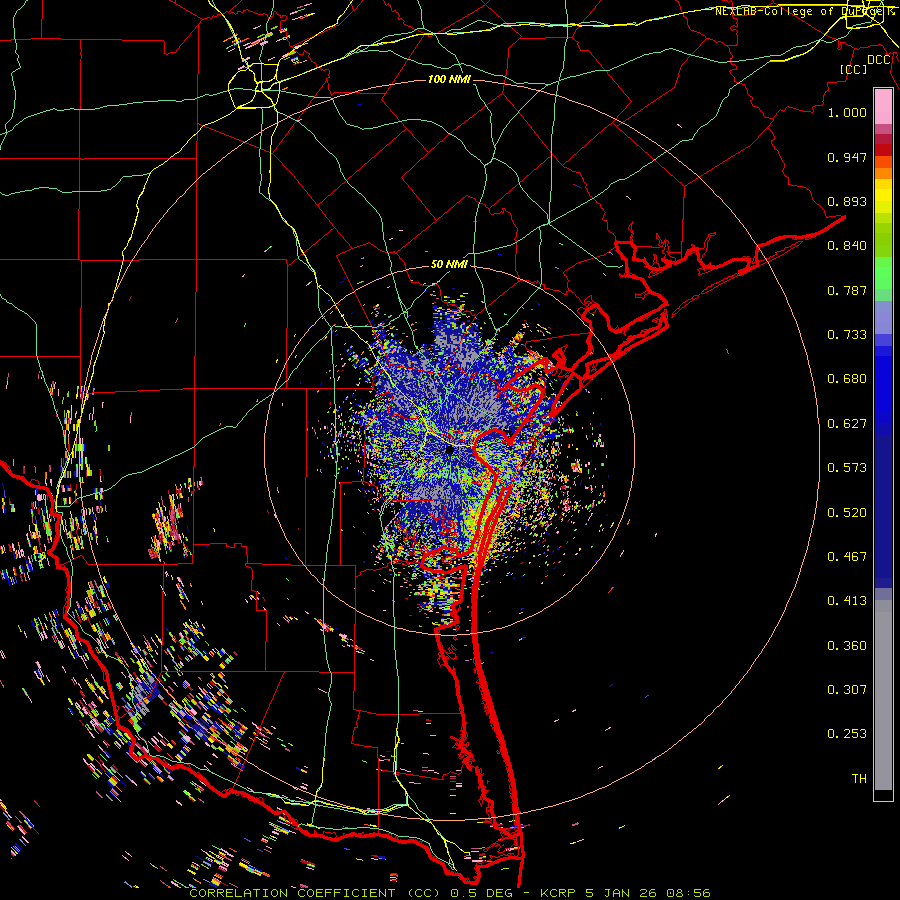Viewport: 900px width, 900px height.
Task: Click the "DCC" label above the color bar
Action: click(x=879, y=60)
